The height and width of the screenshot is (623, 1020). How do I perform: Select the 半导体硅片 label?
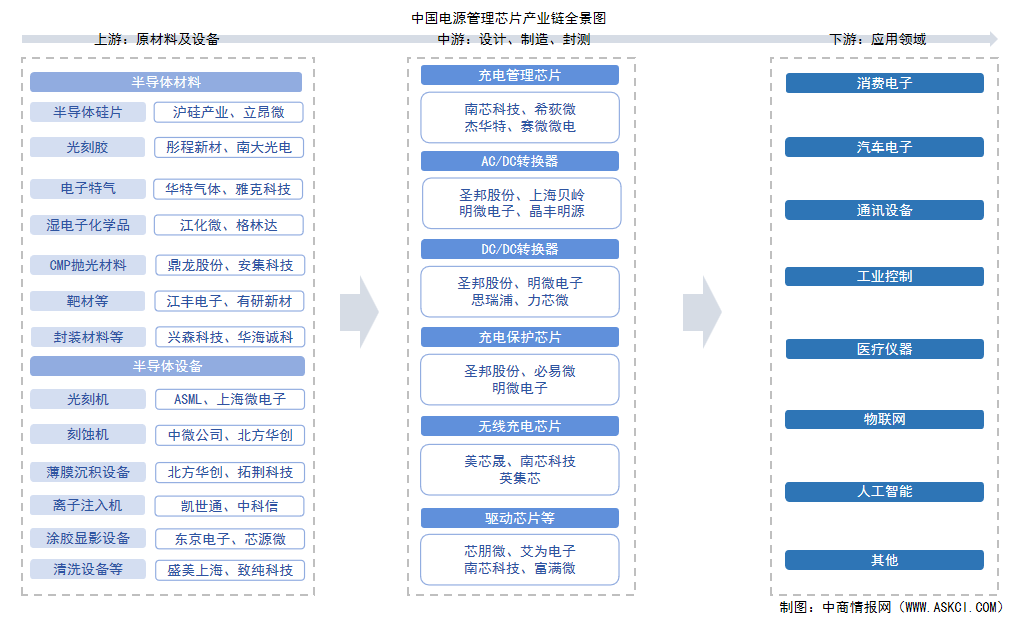pyautogui.click(x=87, y=112)
